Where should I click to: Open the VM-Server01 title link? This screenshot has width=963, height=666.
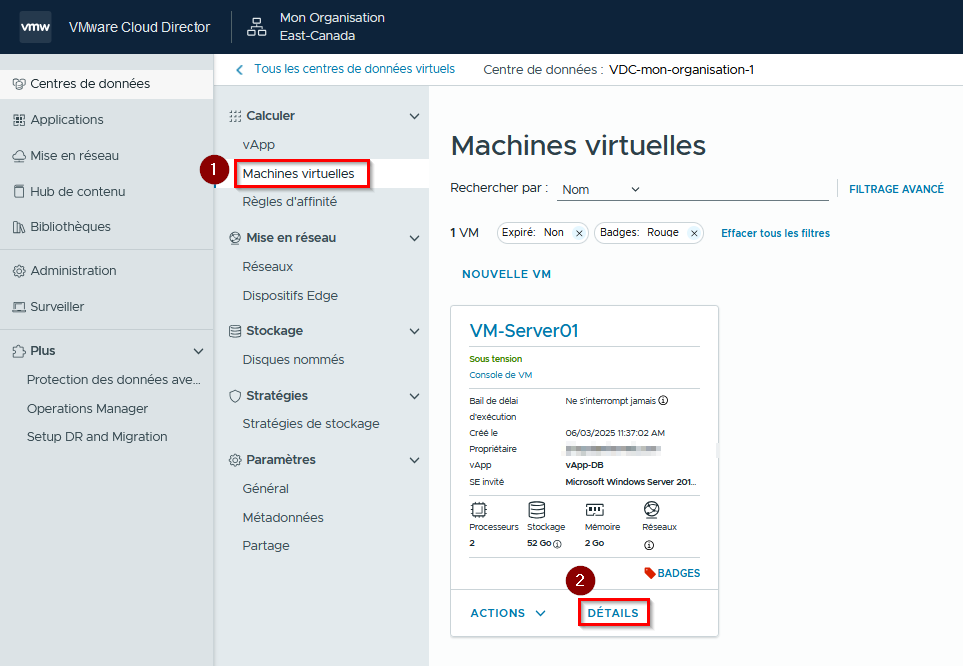point(524,331)
